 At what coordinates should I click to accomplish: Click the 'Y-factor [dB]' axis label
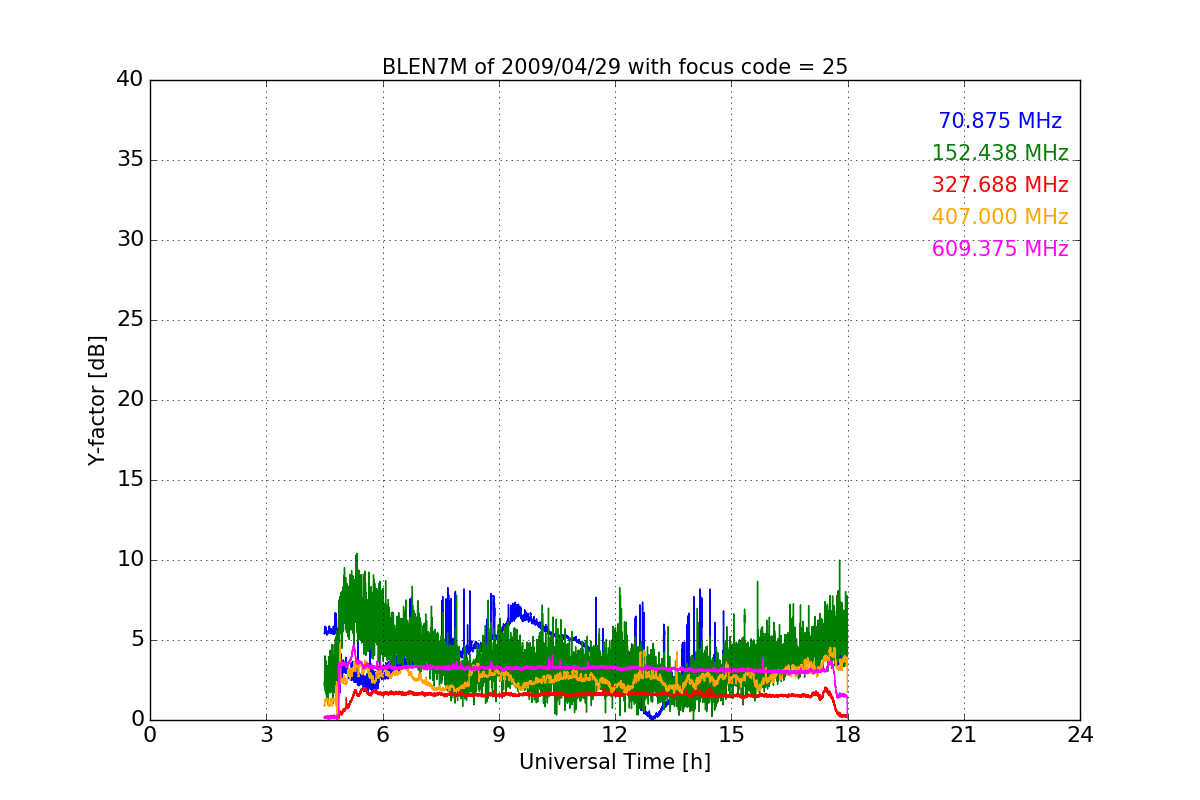[97, 400]
